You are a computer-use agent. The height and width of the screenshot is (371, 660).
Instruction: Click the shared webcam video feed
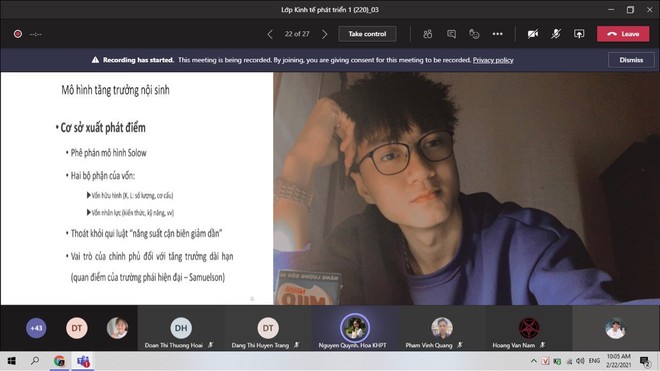point(466,188)
